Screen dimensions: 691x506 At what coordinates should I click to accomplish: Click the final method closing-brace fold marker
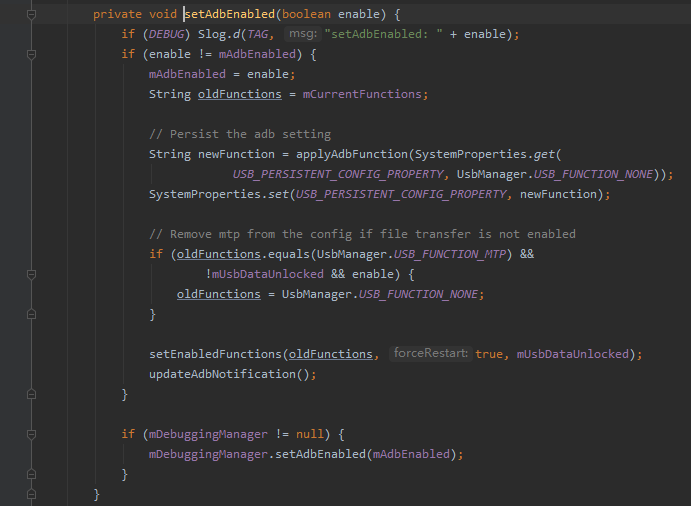tap(31, 494)
